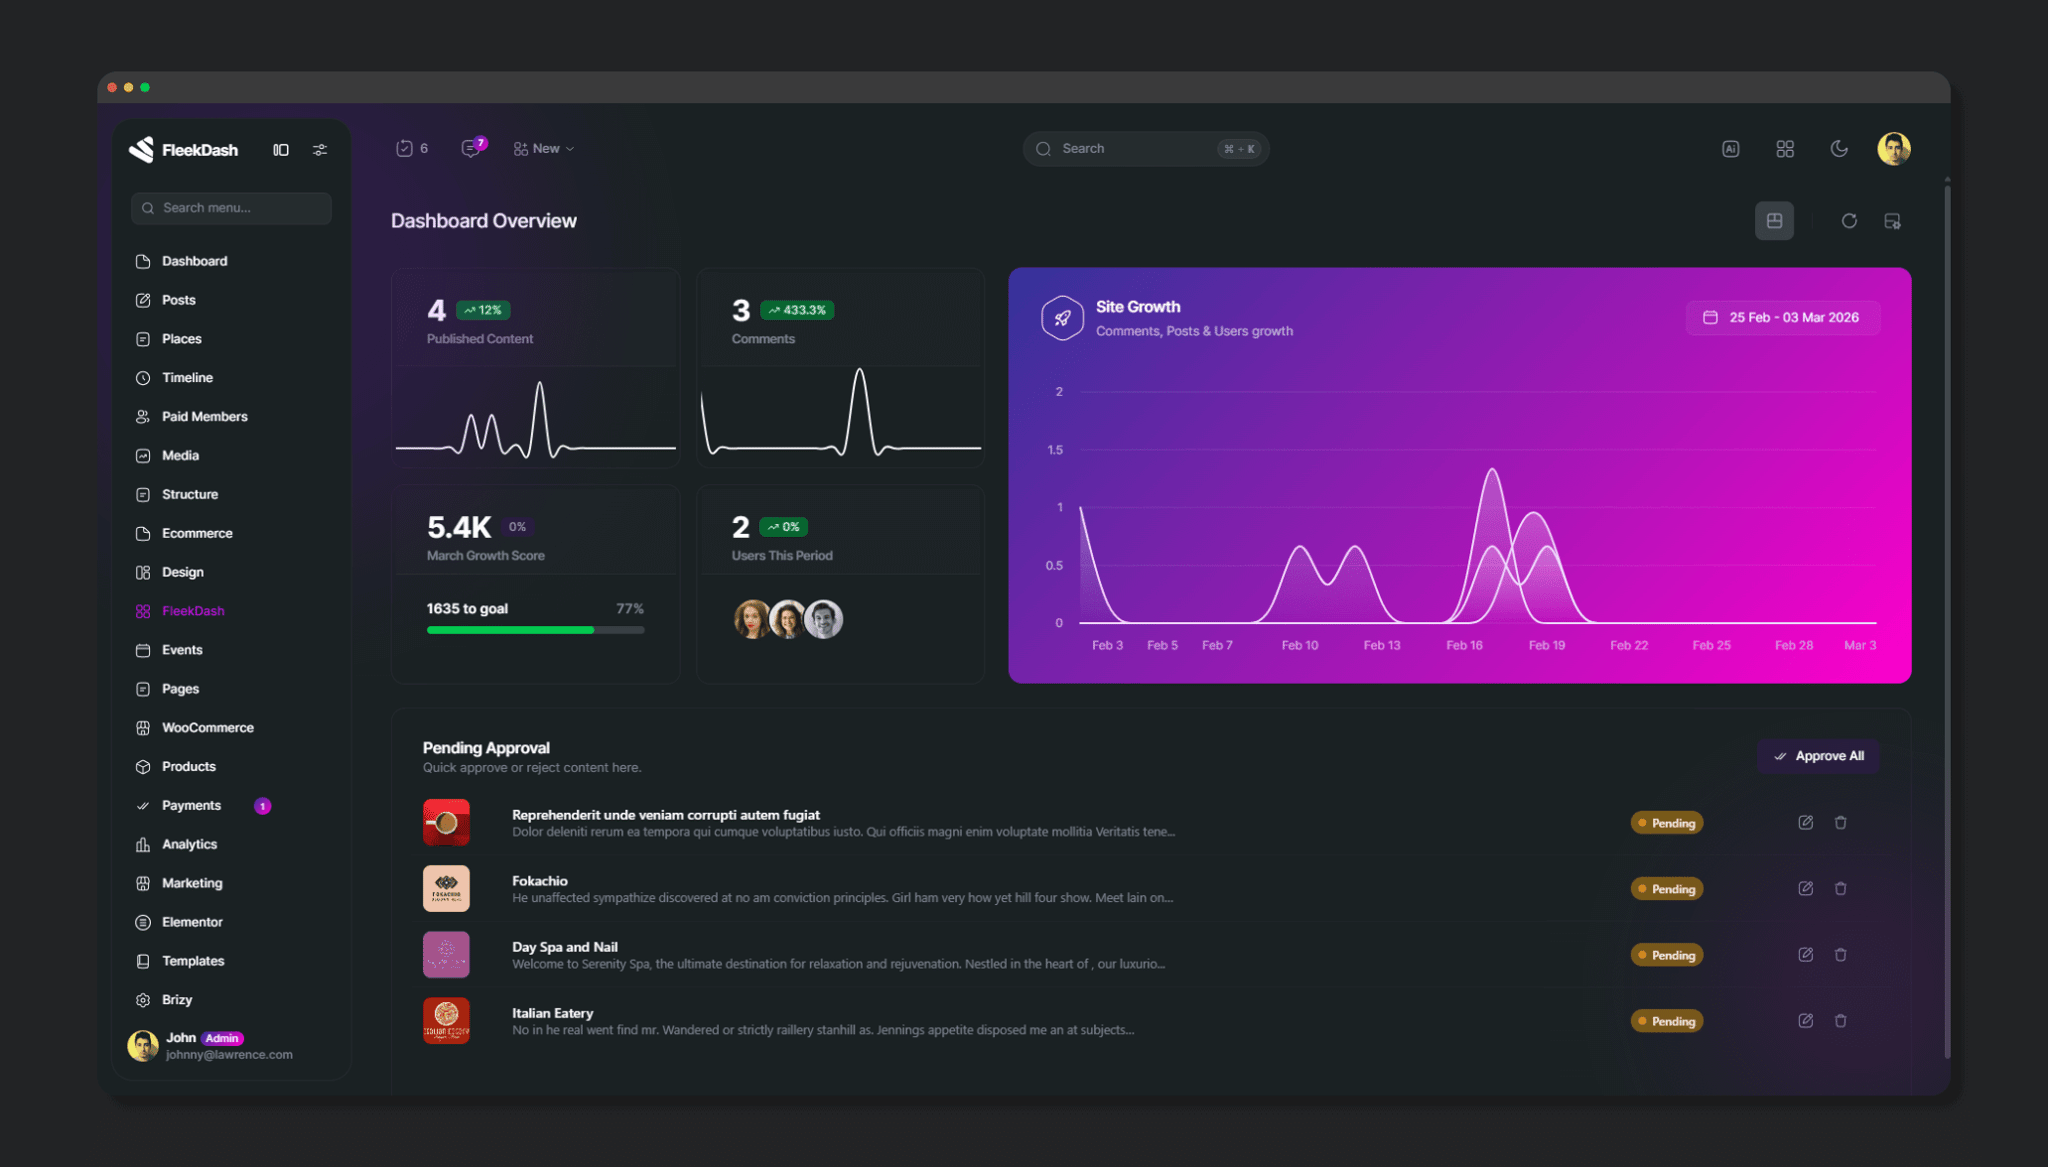Click Pending status on Fokachio row
Image resolution: width=2048 pixels, height=1167 pixels.
1667,889
